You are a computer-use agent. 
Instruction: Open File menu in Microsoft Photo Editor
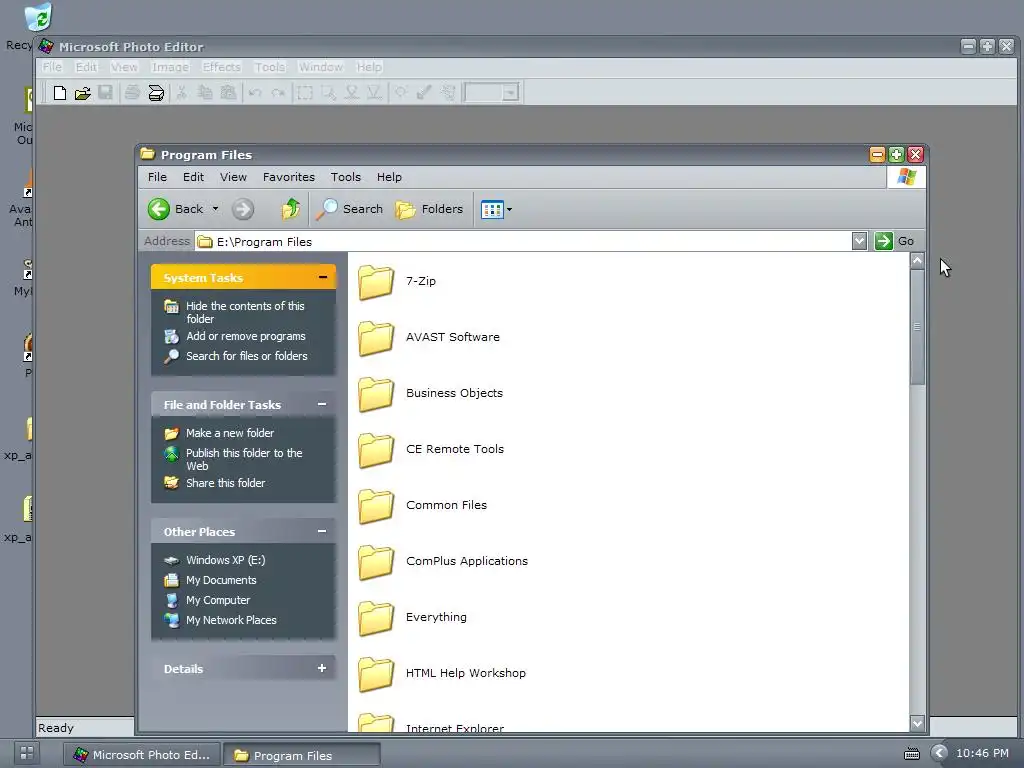(x=52, y=67)
